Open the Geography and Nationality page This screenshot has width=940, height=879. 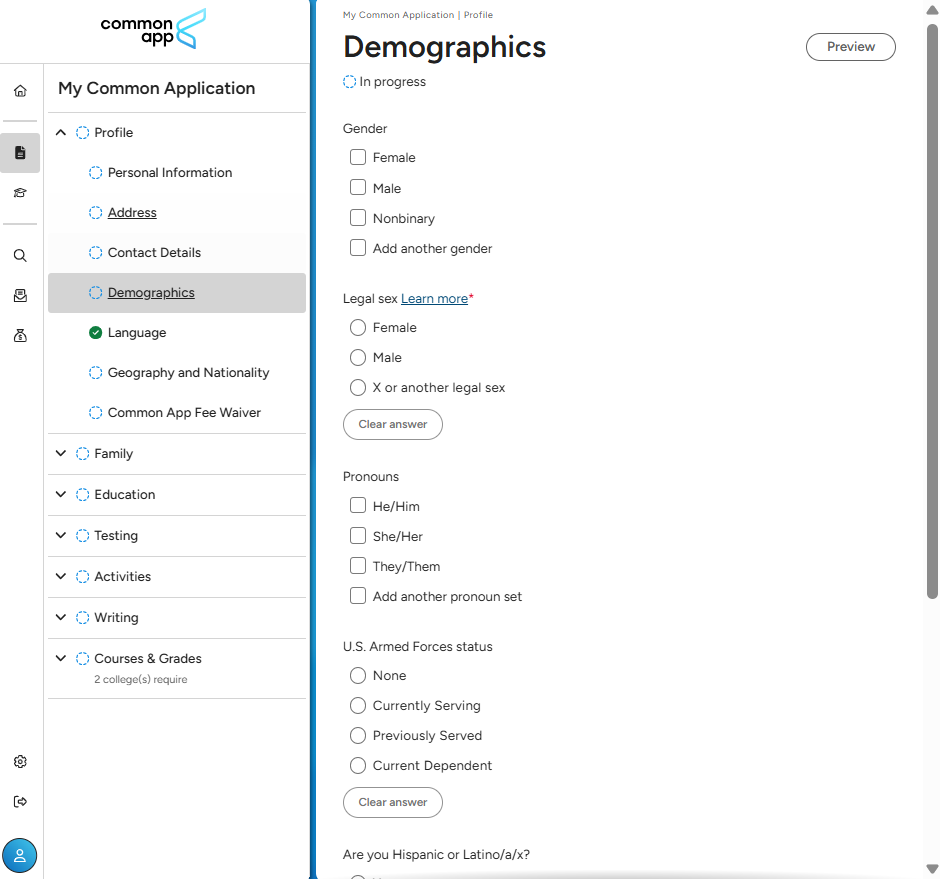coord(188,373)
